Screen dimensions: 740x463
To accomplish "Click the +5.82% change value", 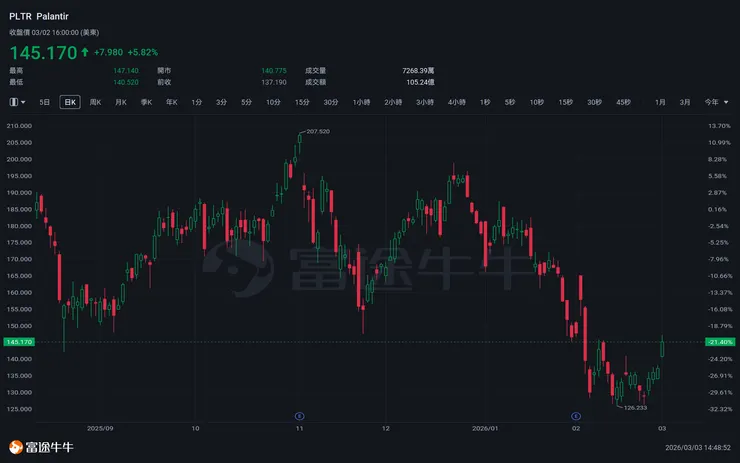I will tap(143, 52).
